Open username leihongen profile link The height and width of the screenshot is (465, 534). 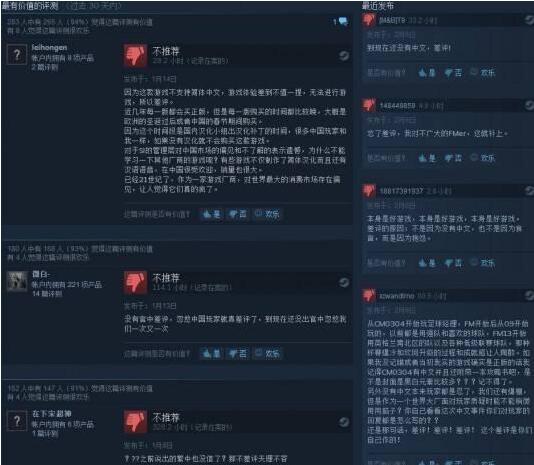click(49, 47)
